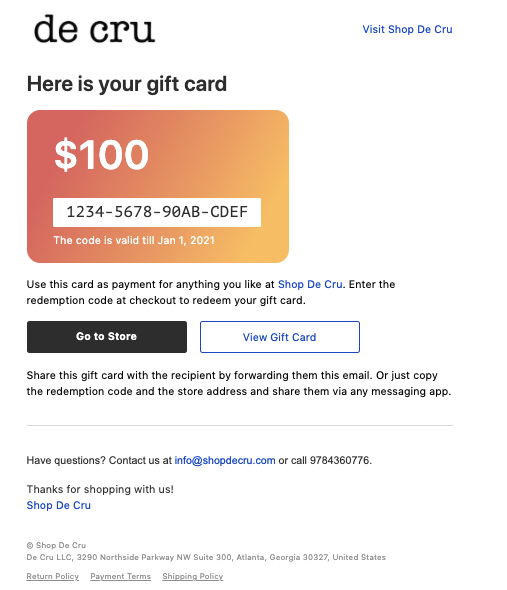Viewport: 507px width, 590px height.
Task: Click the © Shop De Cru copyright text
Action: coord(56,545)
